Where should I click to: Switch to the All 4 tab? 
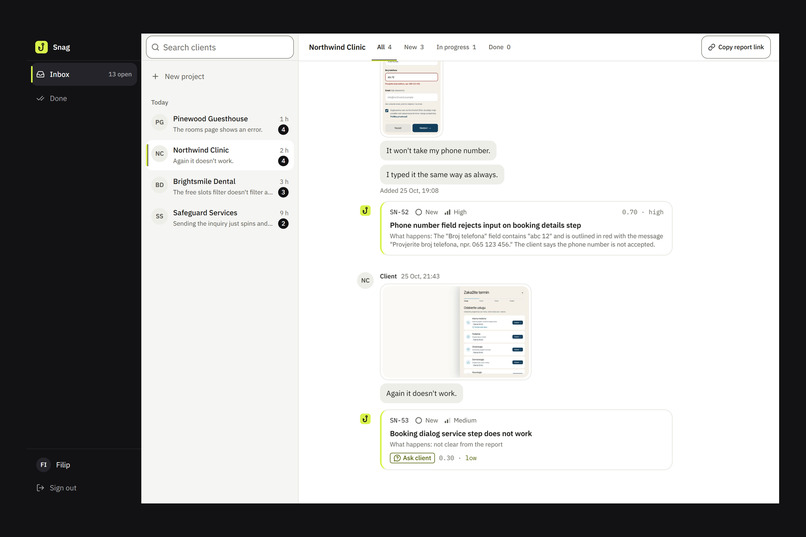pos(384,47)
